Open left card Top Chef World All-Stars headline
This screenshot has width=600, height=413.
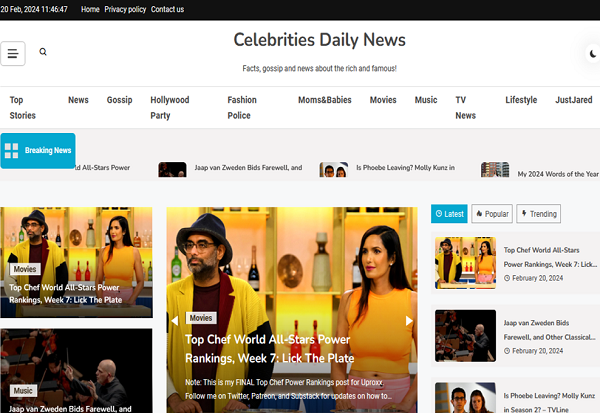pyautogui.click(x=65, y=294)
